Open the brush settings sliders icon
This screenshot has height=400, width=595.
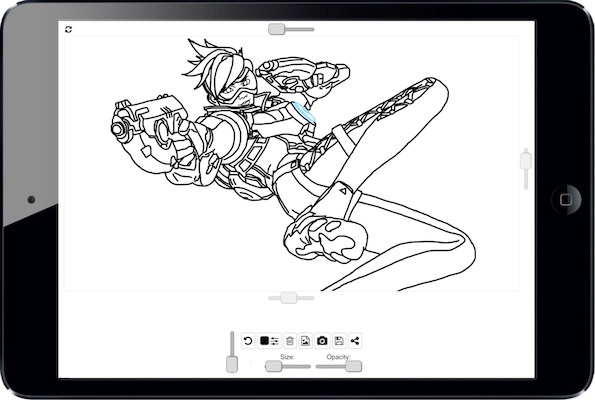coord(275,341)
